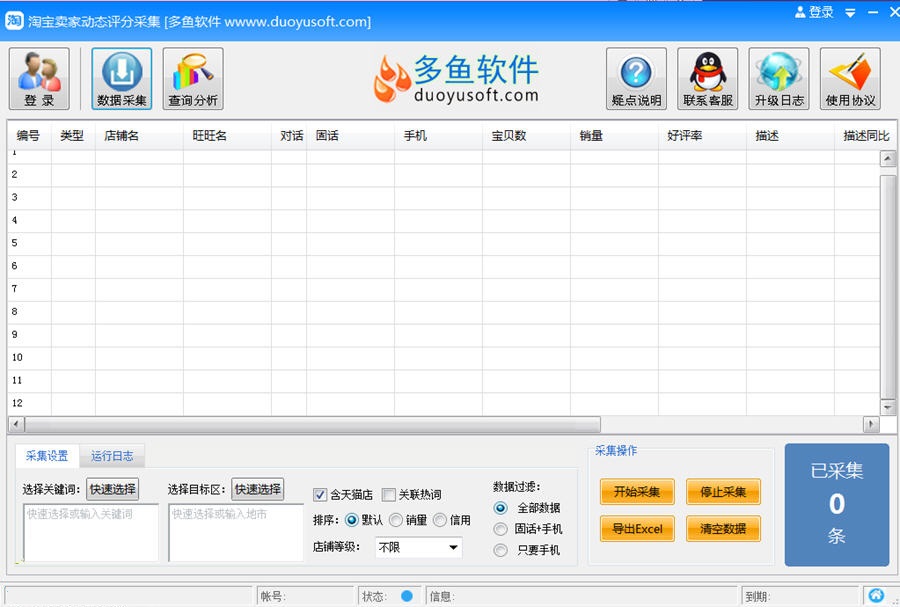The height and width of the screenshot is (607, 900).
Task: Focus the target city input box
Action: pyautogui.click(x=236, y=532)
